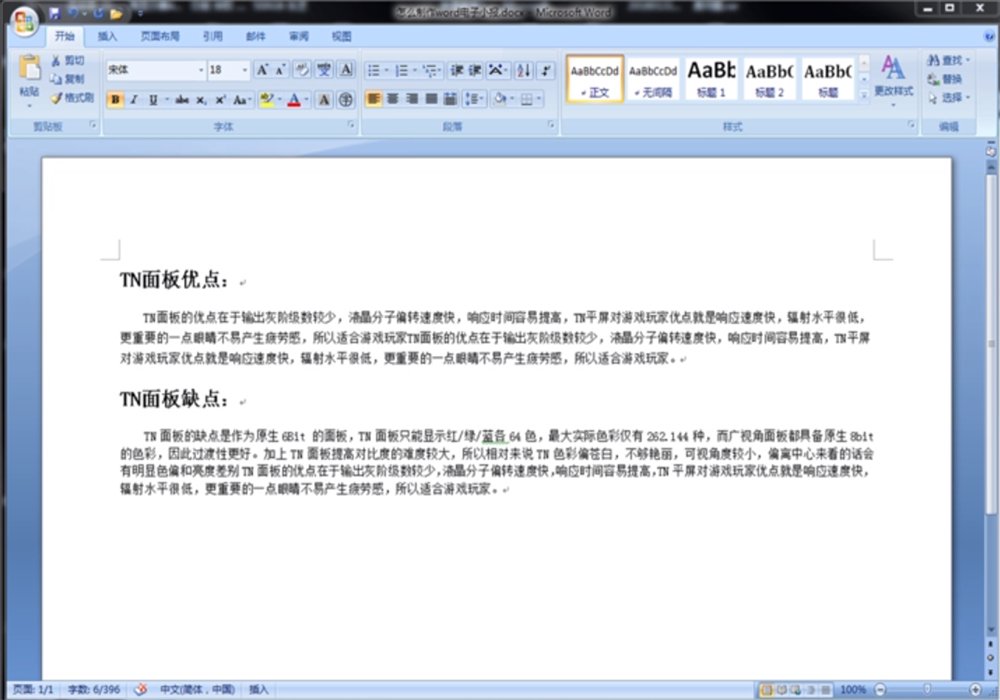The image size is (1000, 700).
Task: Toggle bold formatting
Action: [114, 100]
